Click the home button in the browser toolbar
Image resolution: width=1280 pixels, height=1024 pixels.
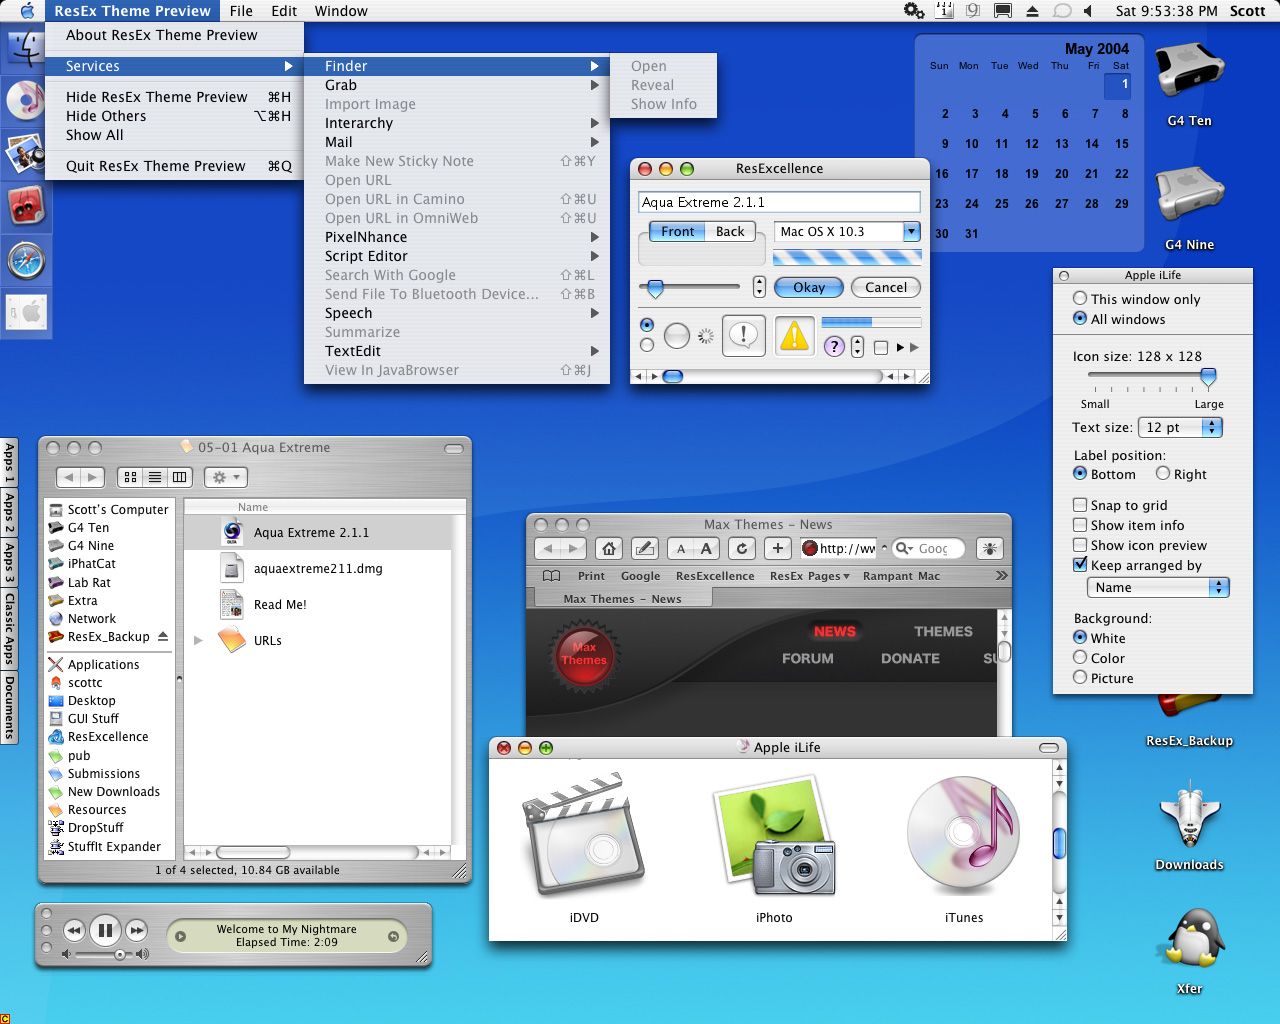609,548
